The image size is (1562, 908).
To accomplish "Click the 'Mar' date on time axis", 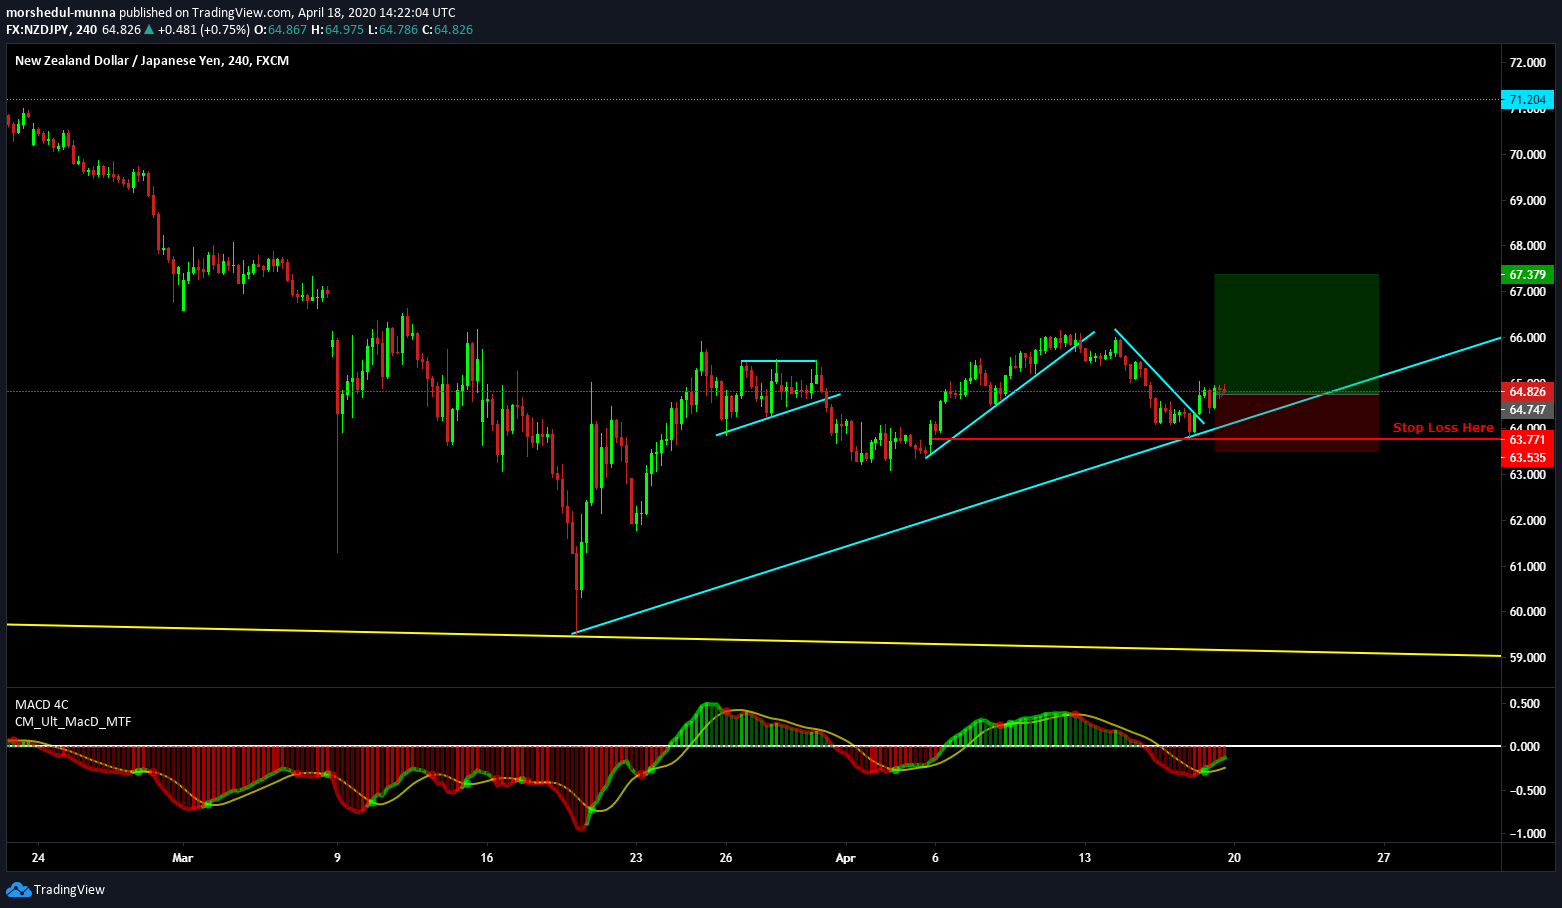I will click(182, 858).
